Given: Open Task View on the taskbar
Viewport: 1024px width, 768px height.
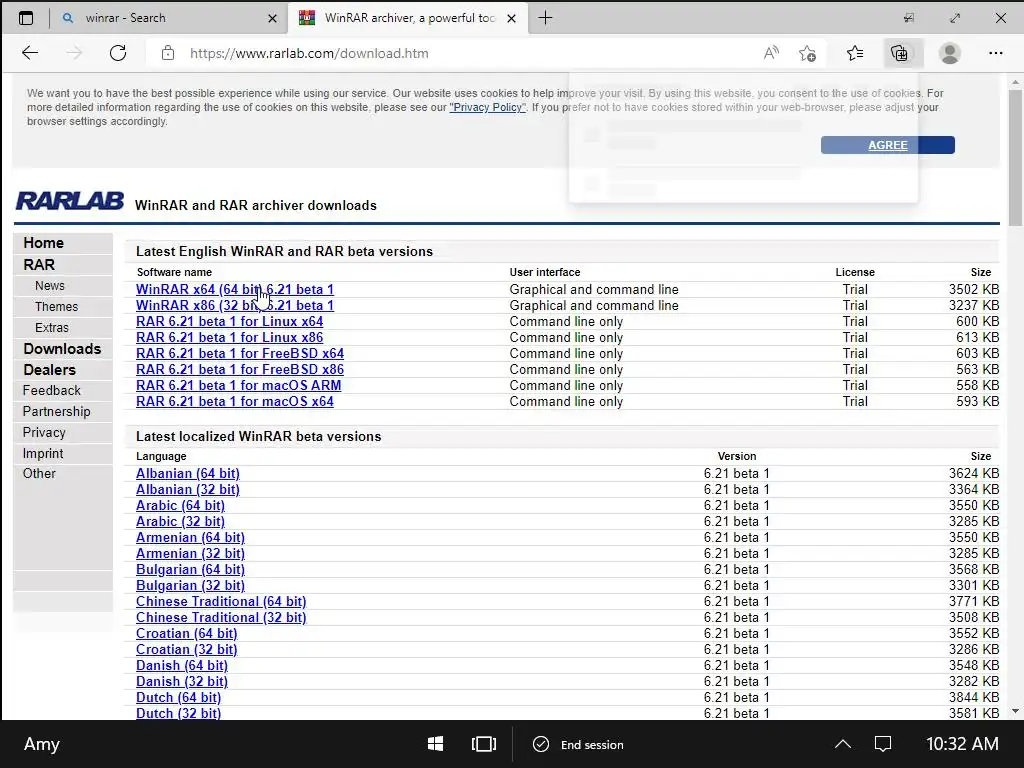Looking at the screenshot, I should (x=484, y=744).
